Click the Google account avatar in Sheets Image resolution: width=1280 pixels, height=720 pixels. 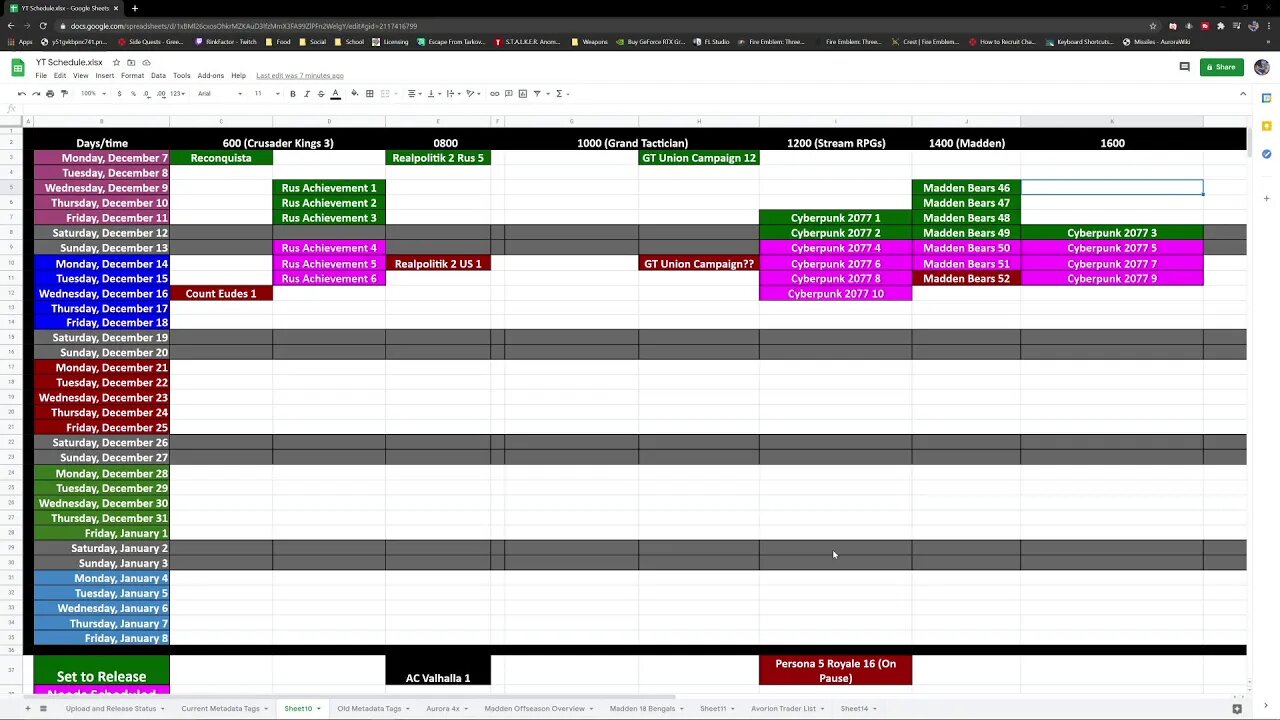[x=1261, y=67]
